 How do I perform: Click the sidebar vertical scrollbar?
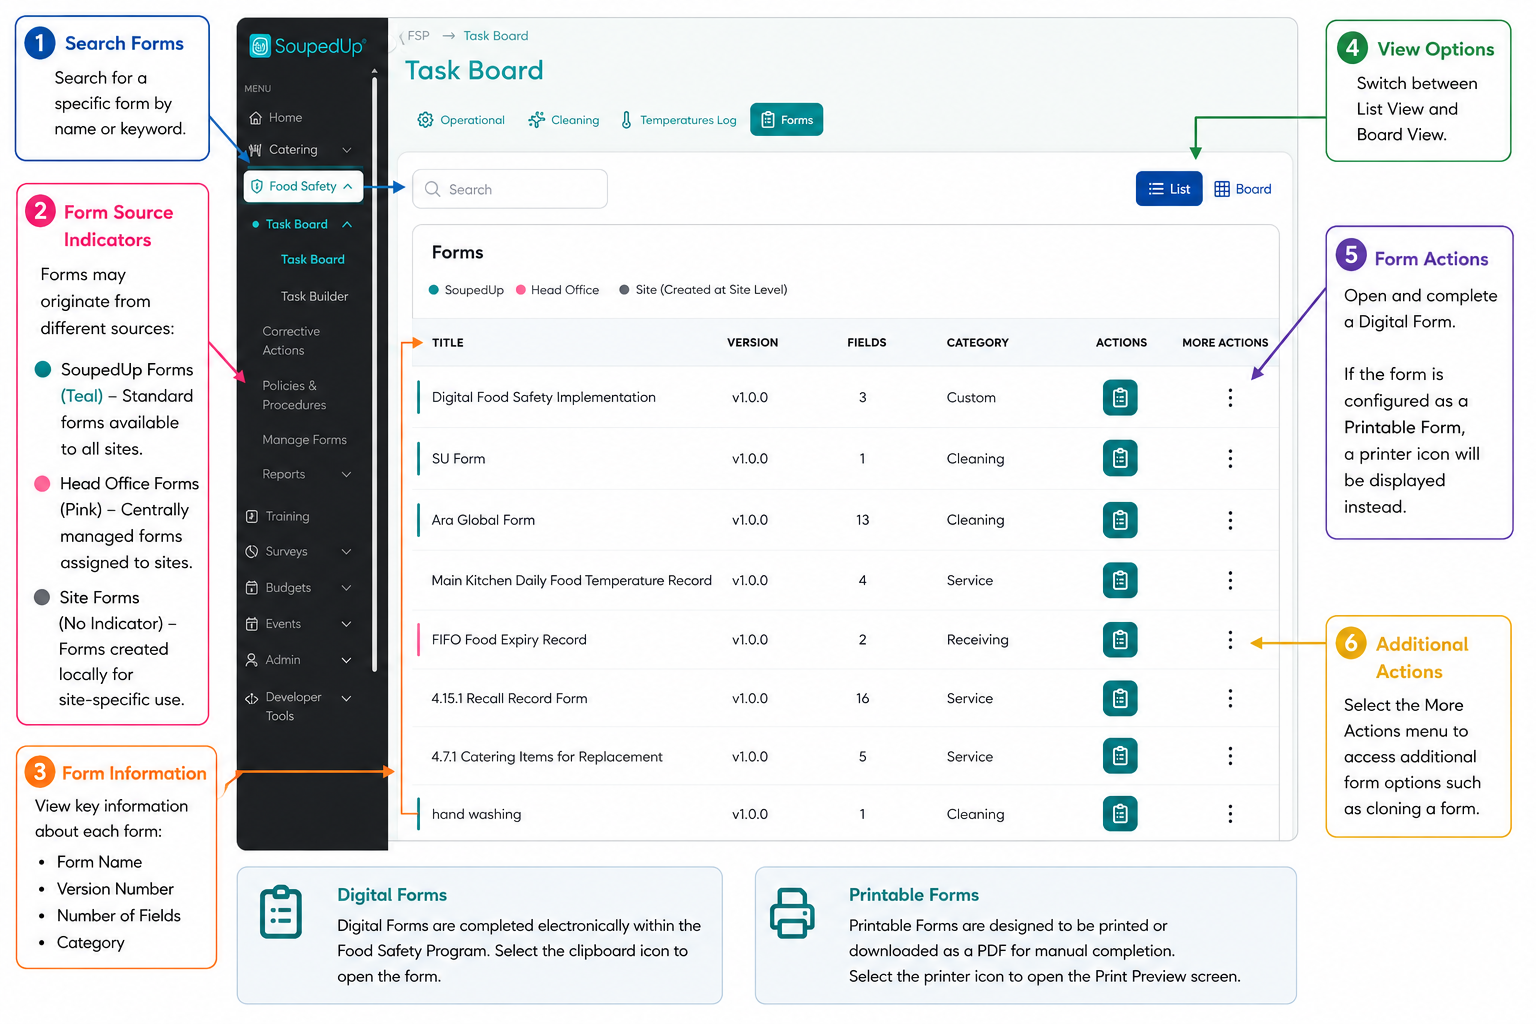[x=375, y=370]
